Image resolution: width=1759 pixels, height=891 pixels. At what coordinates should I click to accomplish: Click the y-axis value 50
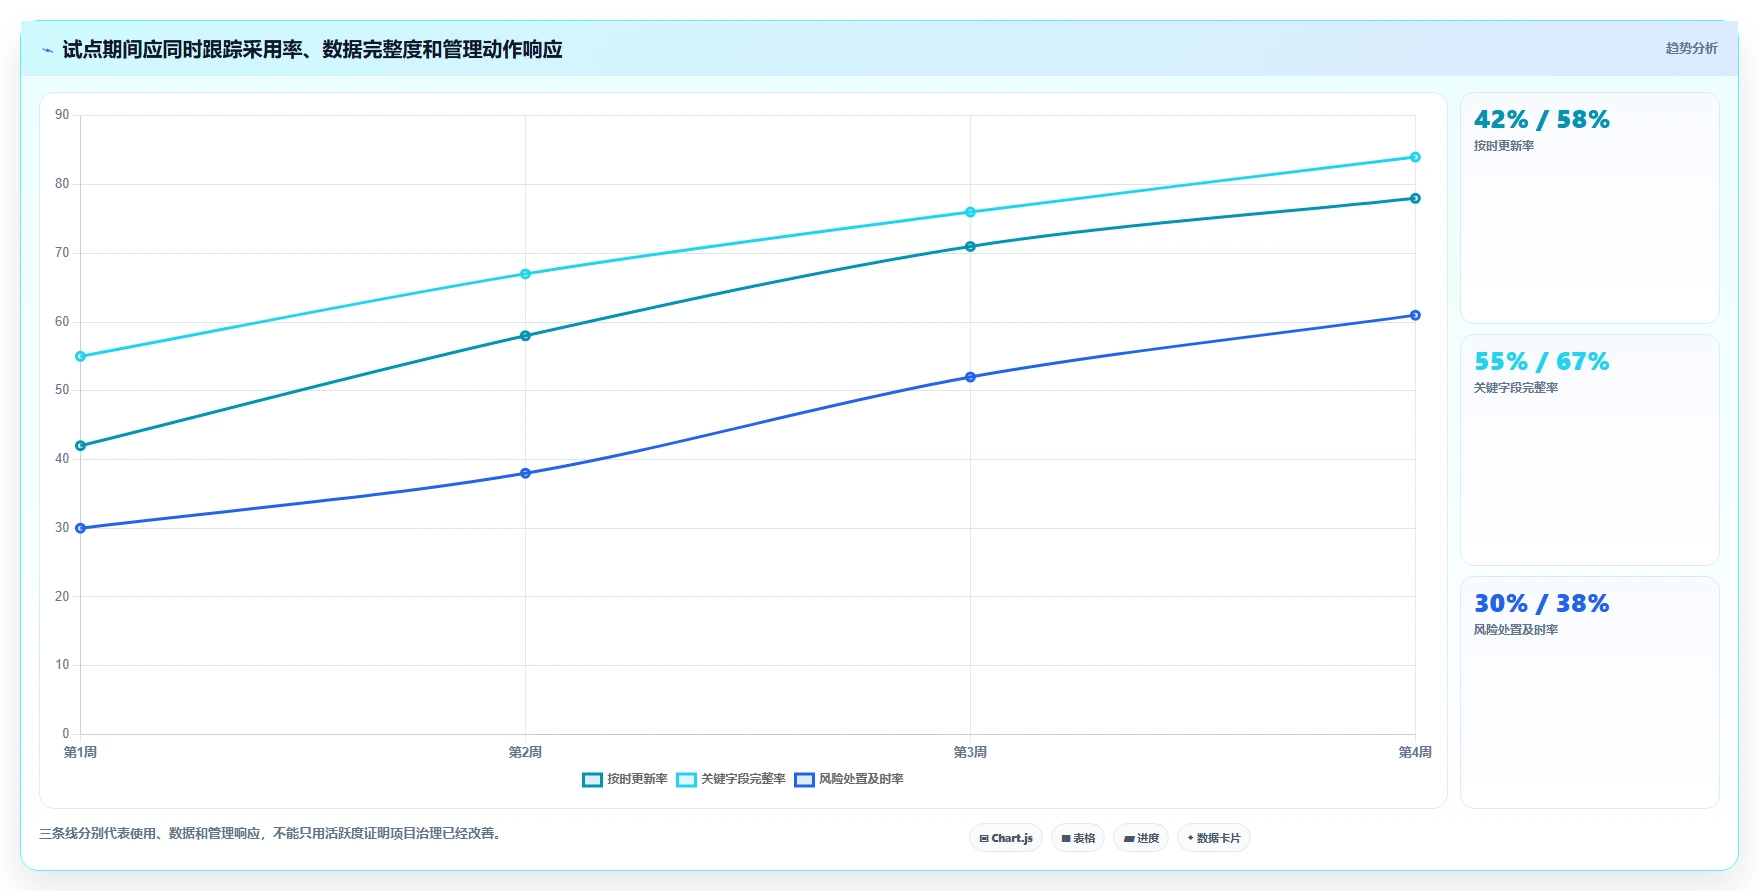pos(62,390)
